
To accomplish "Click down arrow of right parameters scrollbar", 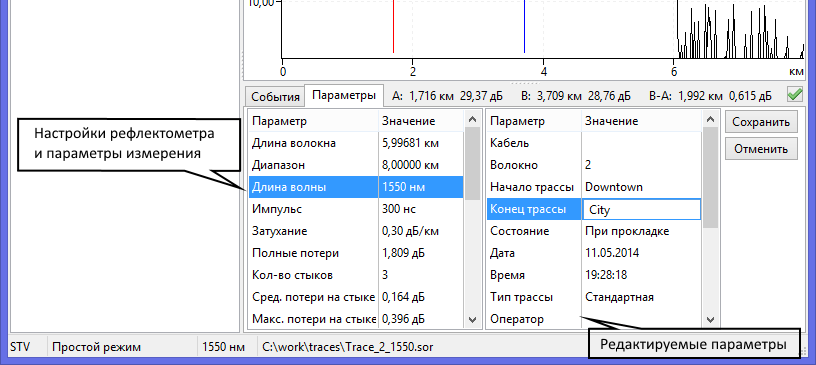I will click(710, 319).
